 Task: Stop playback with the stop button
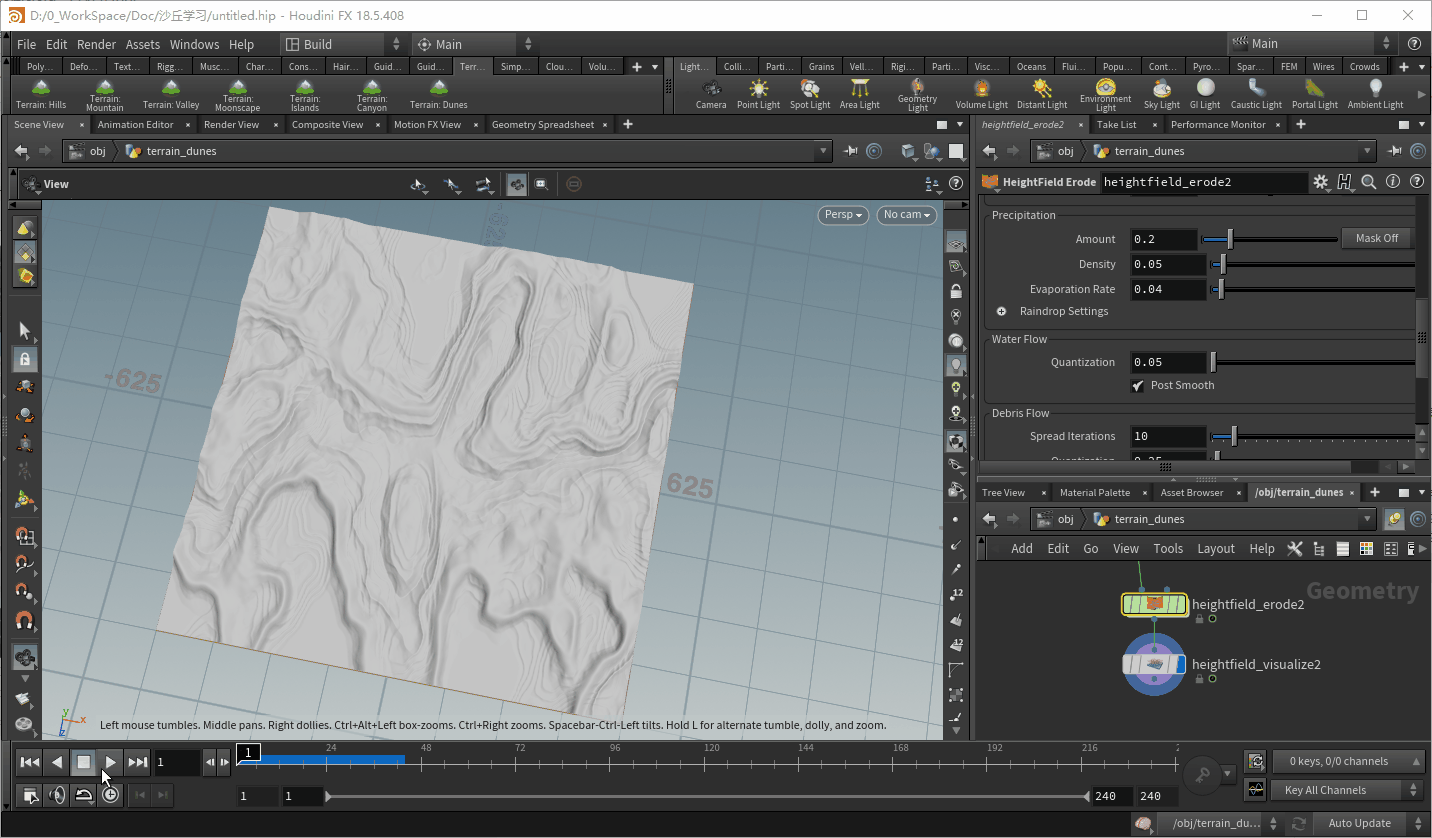pyautogui.click(x=84, y=762)
